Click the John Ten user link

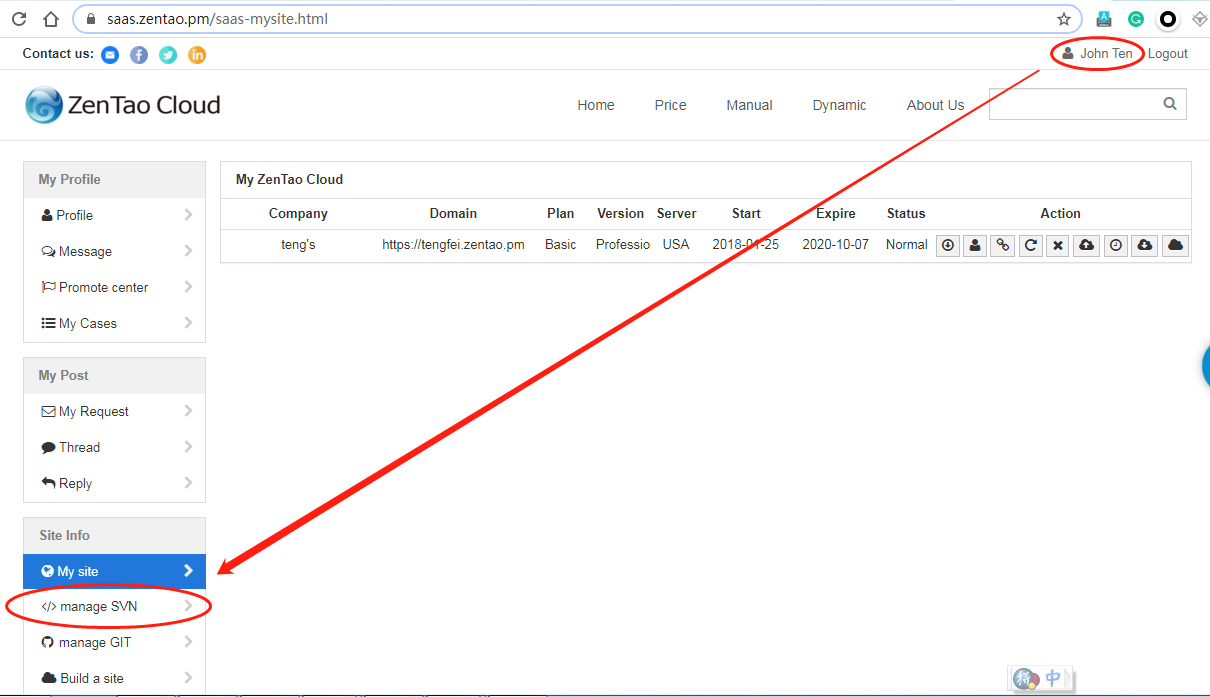pyautogui.click(x=1098, y=54)
